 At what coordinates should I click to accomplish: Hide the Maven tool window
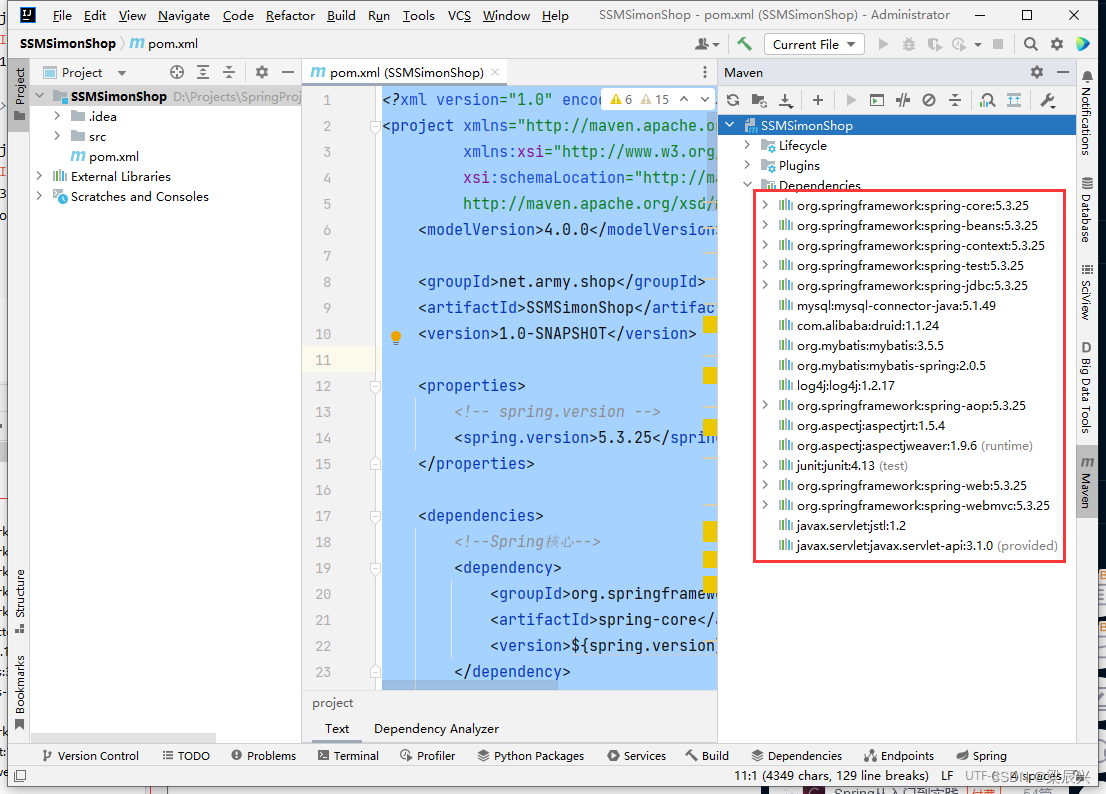click(x=1062, y=72)
